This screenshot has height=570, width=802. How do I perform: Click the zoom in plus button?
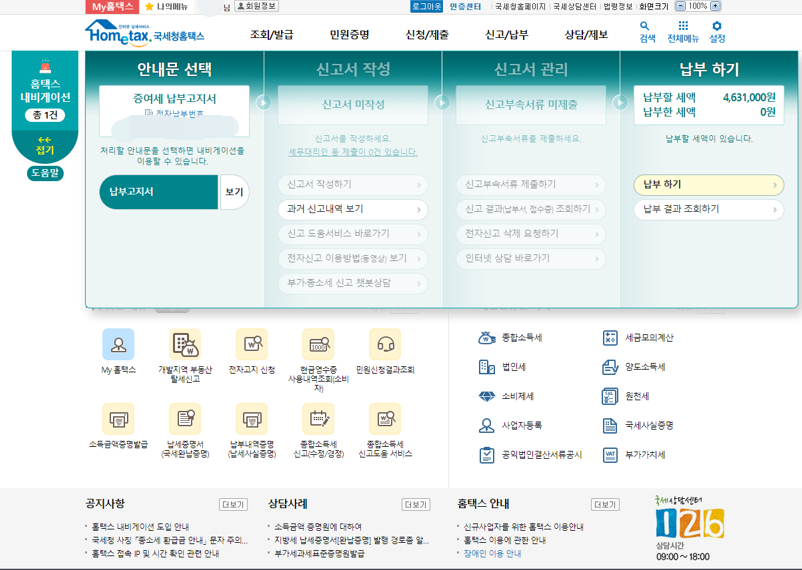716,6
